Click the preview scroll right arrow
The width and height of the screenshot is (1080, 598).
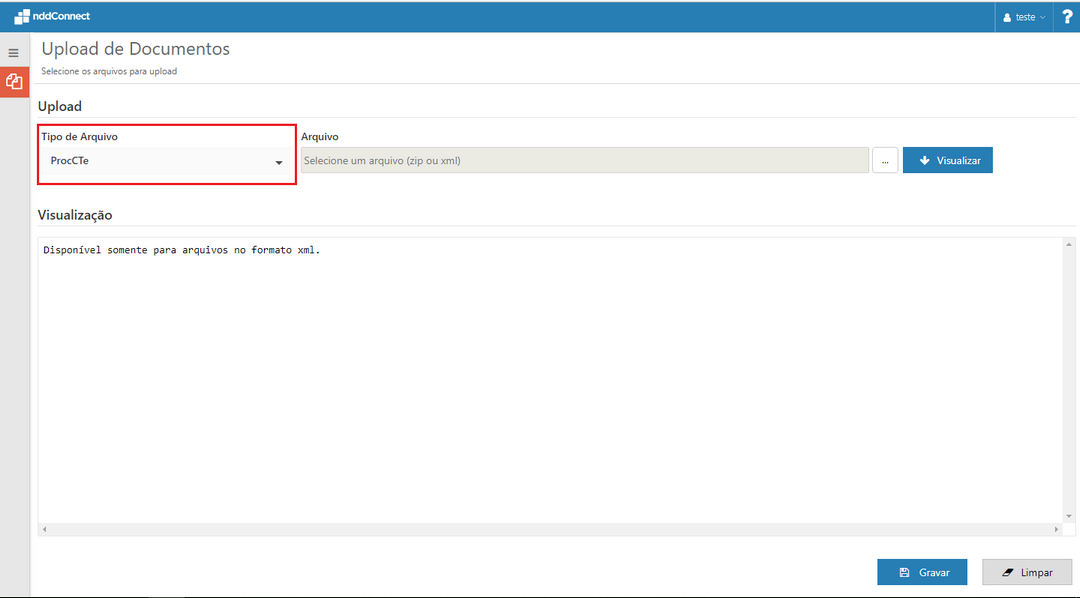1057,529
